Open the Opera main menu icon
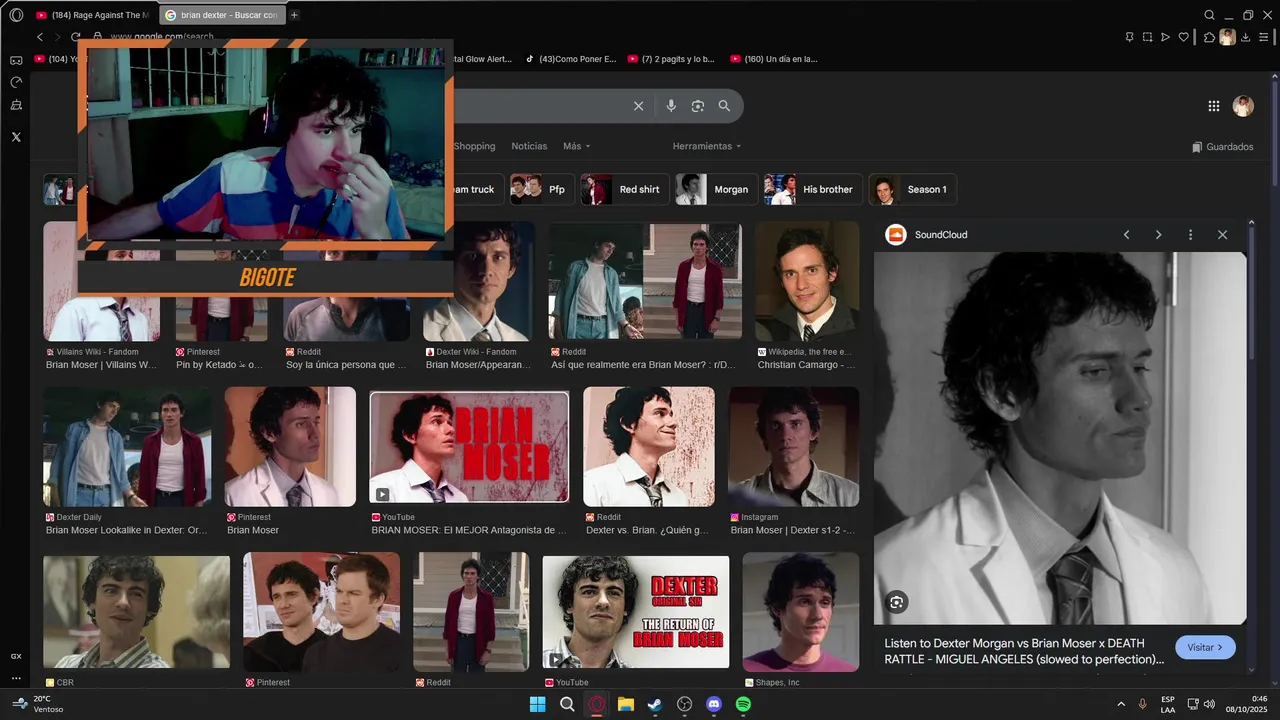The width and height of the screenshot is (1280, 720). tap(16, 15)
